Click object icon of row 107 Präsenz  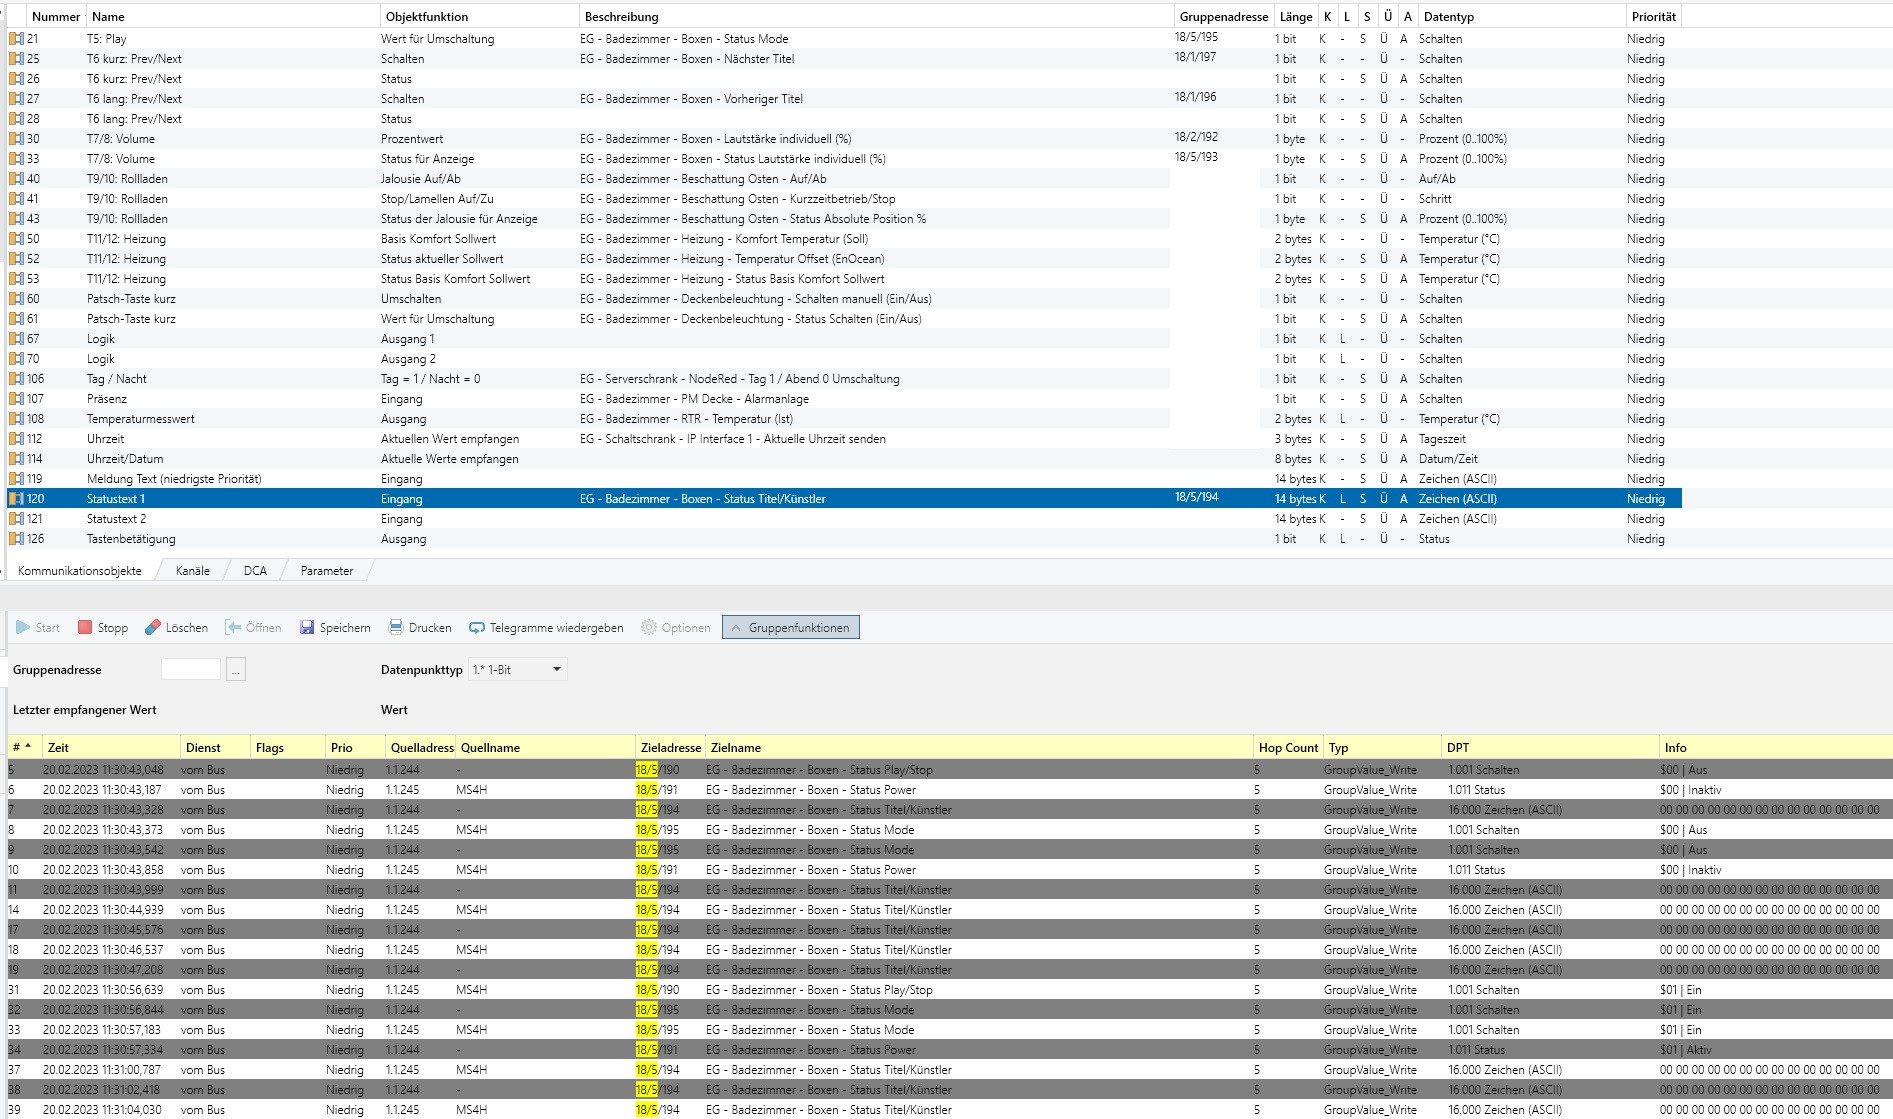(x=16, y=399)
